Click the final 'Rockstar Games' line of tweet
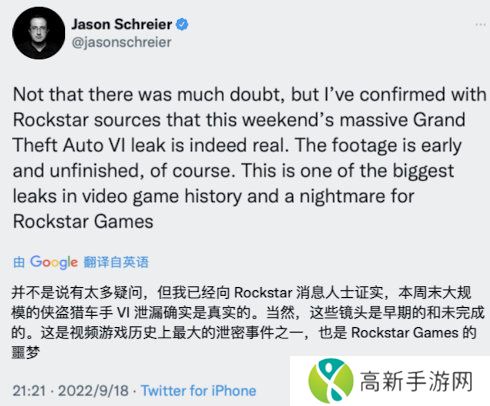Screen dimensions: 490x406 [x=83, y=221]
